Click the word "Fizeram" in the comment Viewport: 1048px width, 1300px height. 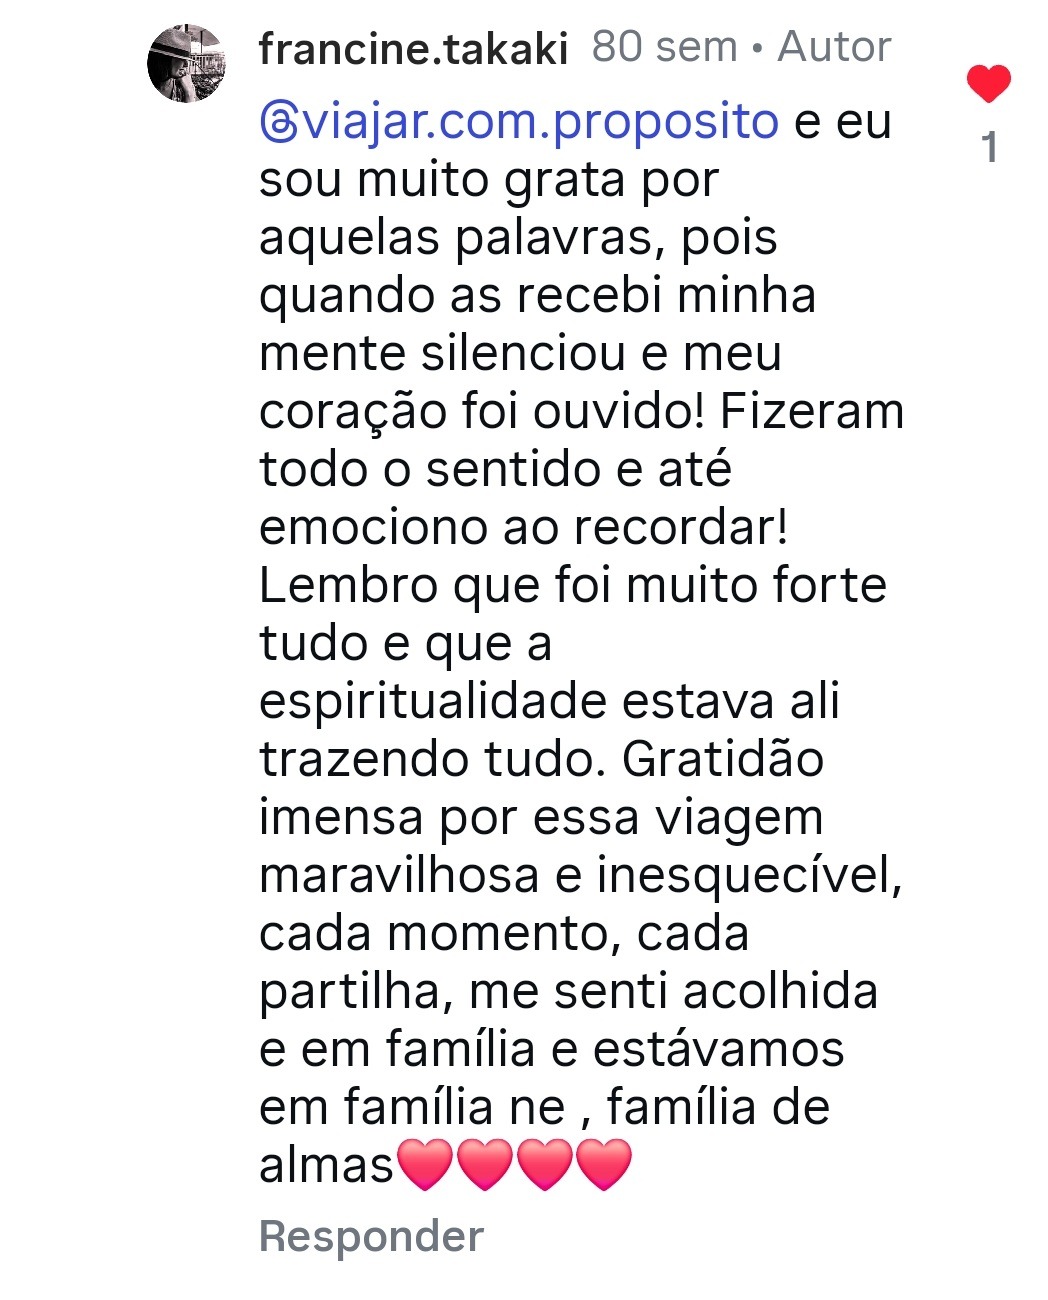pyautogui.click(x=812, y=411)
